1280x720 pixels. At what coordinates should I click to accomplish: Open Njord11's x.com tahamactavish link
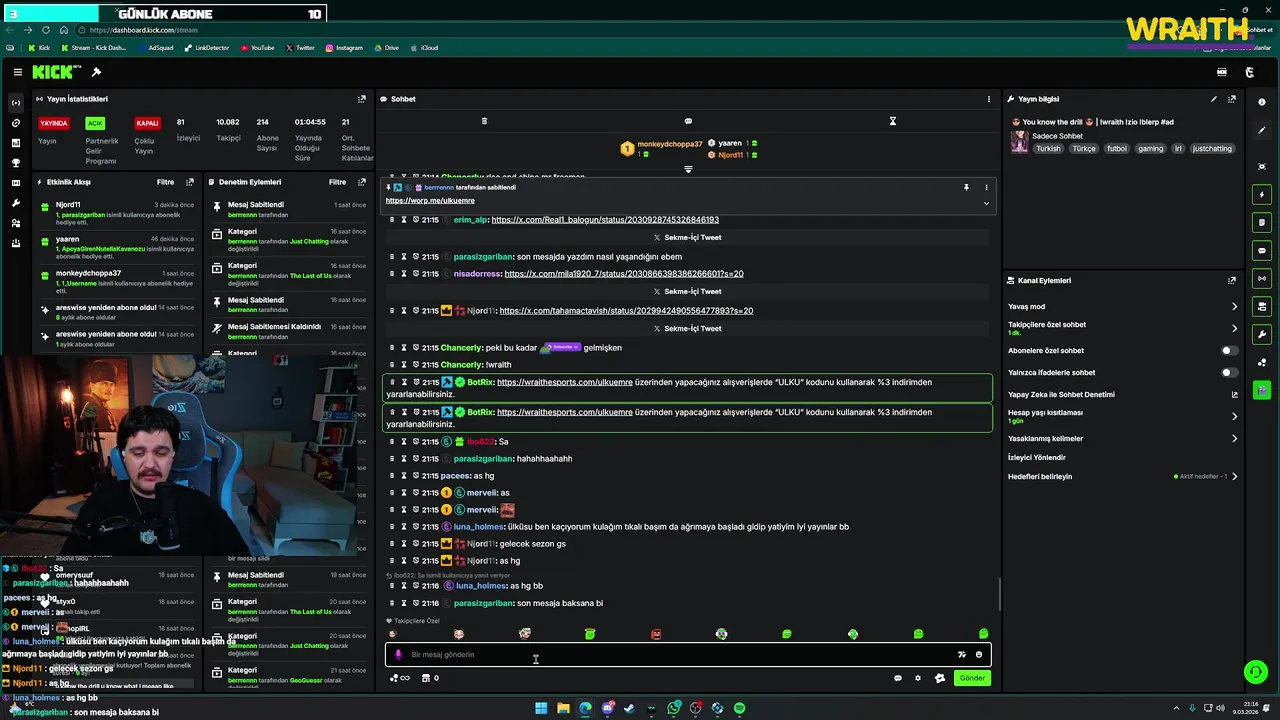[x=626, y=311]
